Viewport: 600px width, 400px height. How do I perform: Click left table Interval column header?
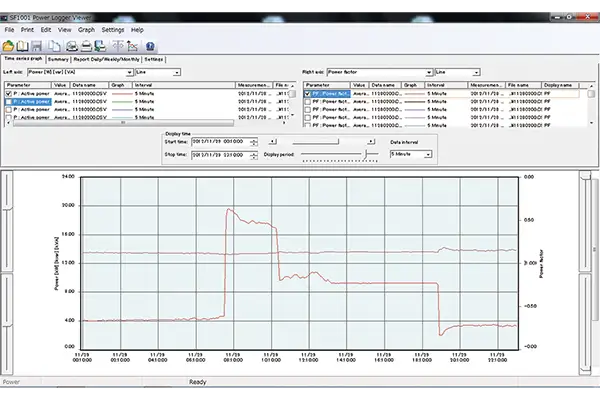point(184,85)
